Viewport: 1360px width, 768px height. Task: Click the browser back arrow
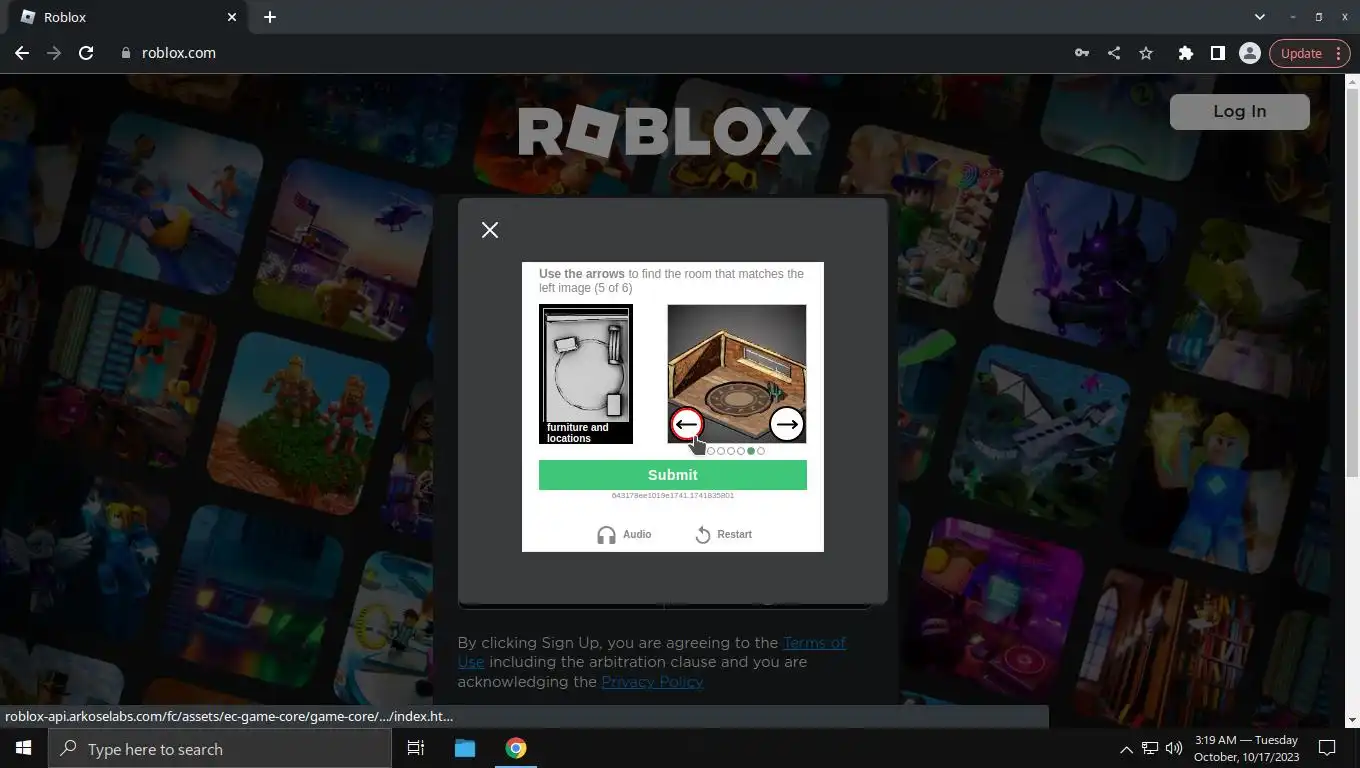22,53
